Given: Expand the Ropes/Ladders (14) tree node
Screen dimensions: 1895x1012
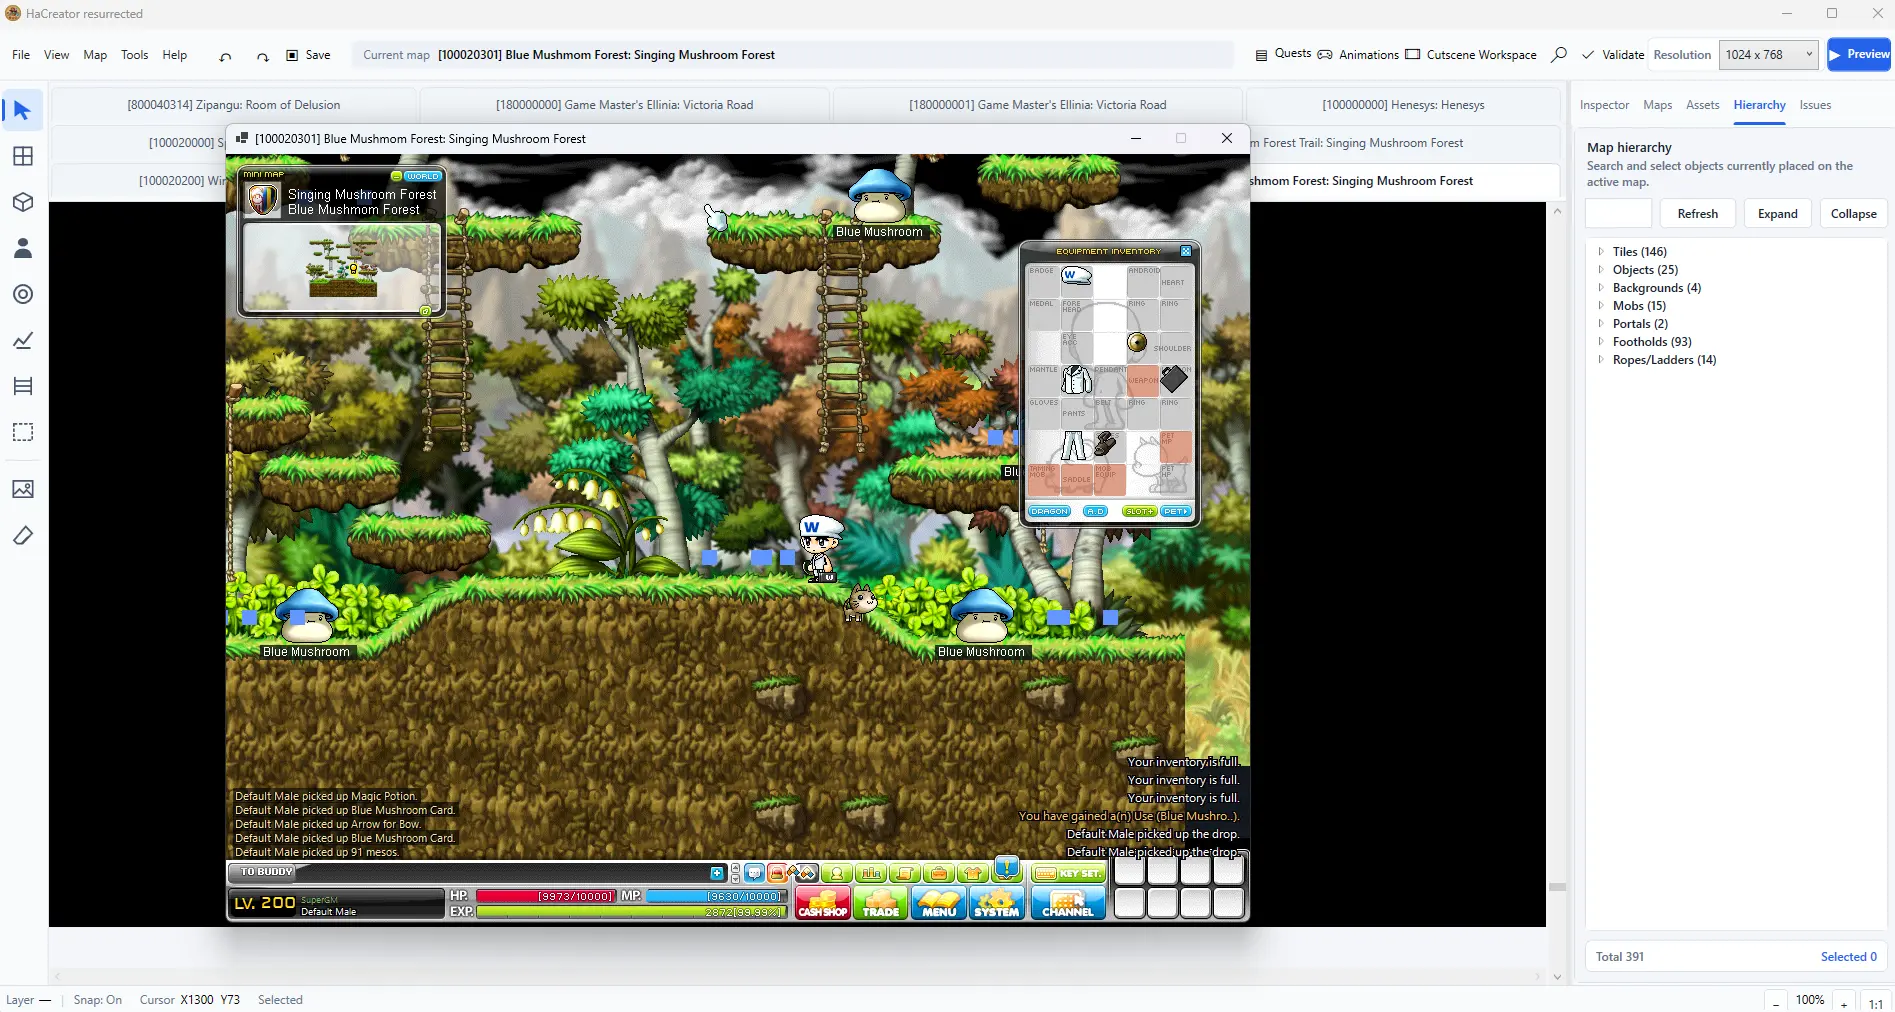Looking at the screenshot, I should [x=1601, y=360].
